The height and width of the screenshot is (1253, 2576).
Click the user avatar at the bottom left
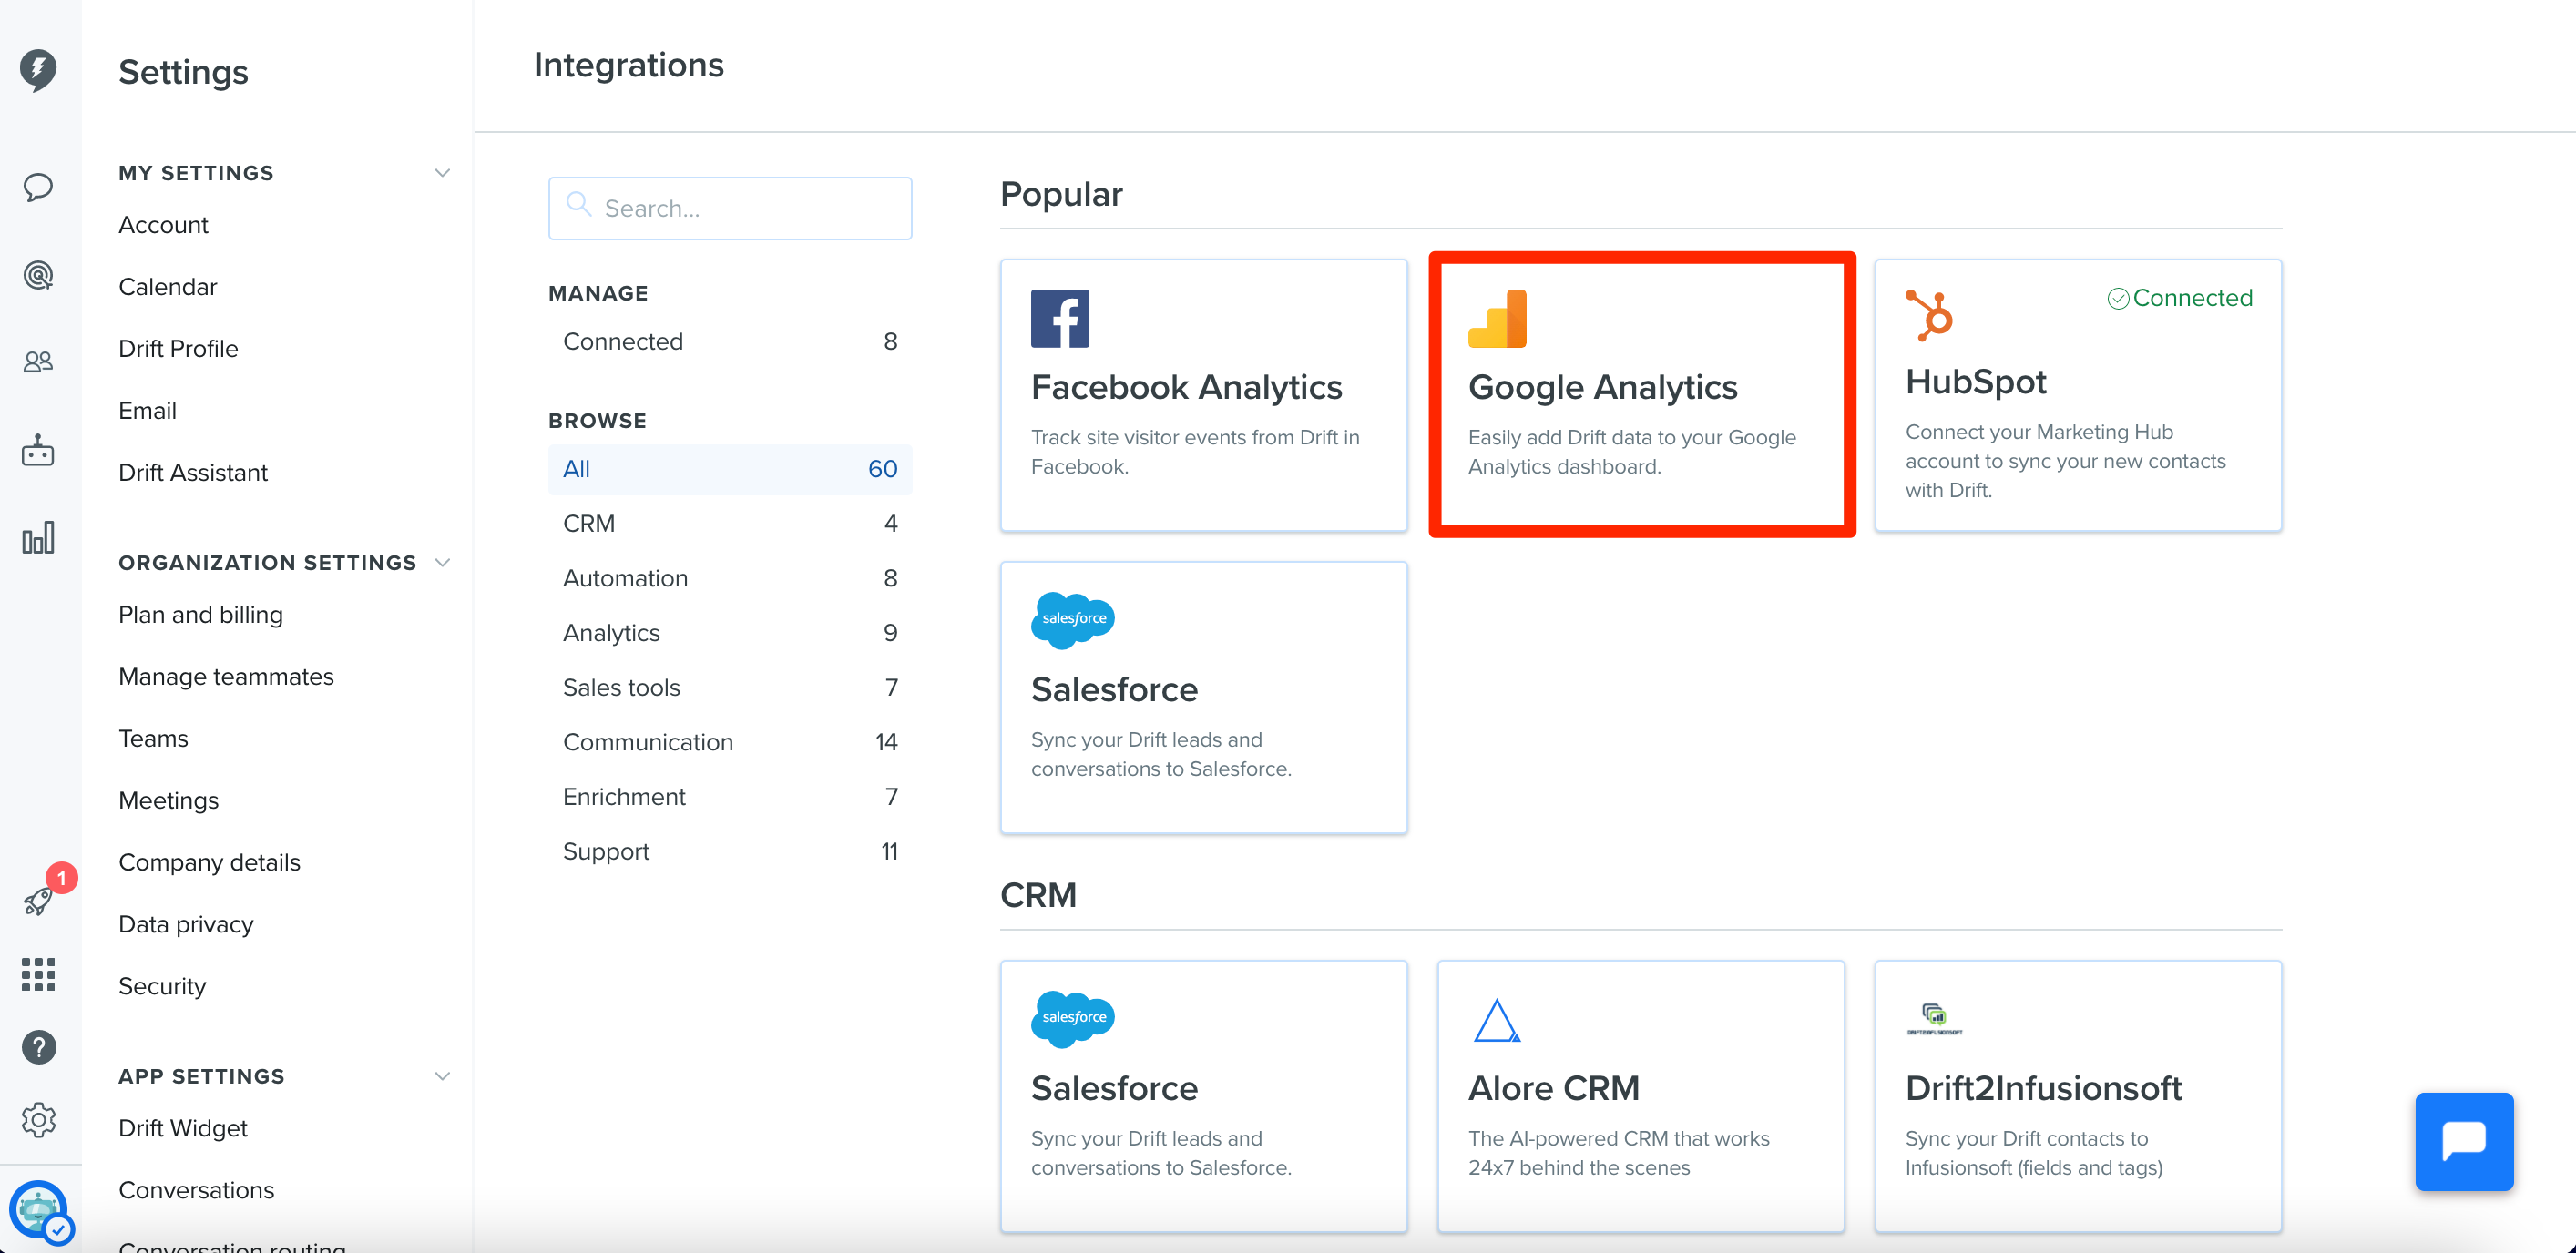[40, 1210]
